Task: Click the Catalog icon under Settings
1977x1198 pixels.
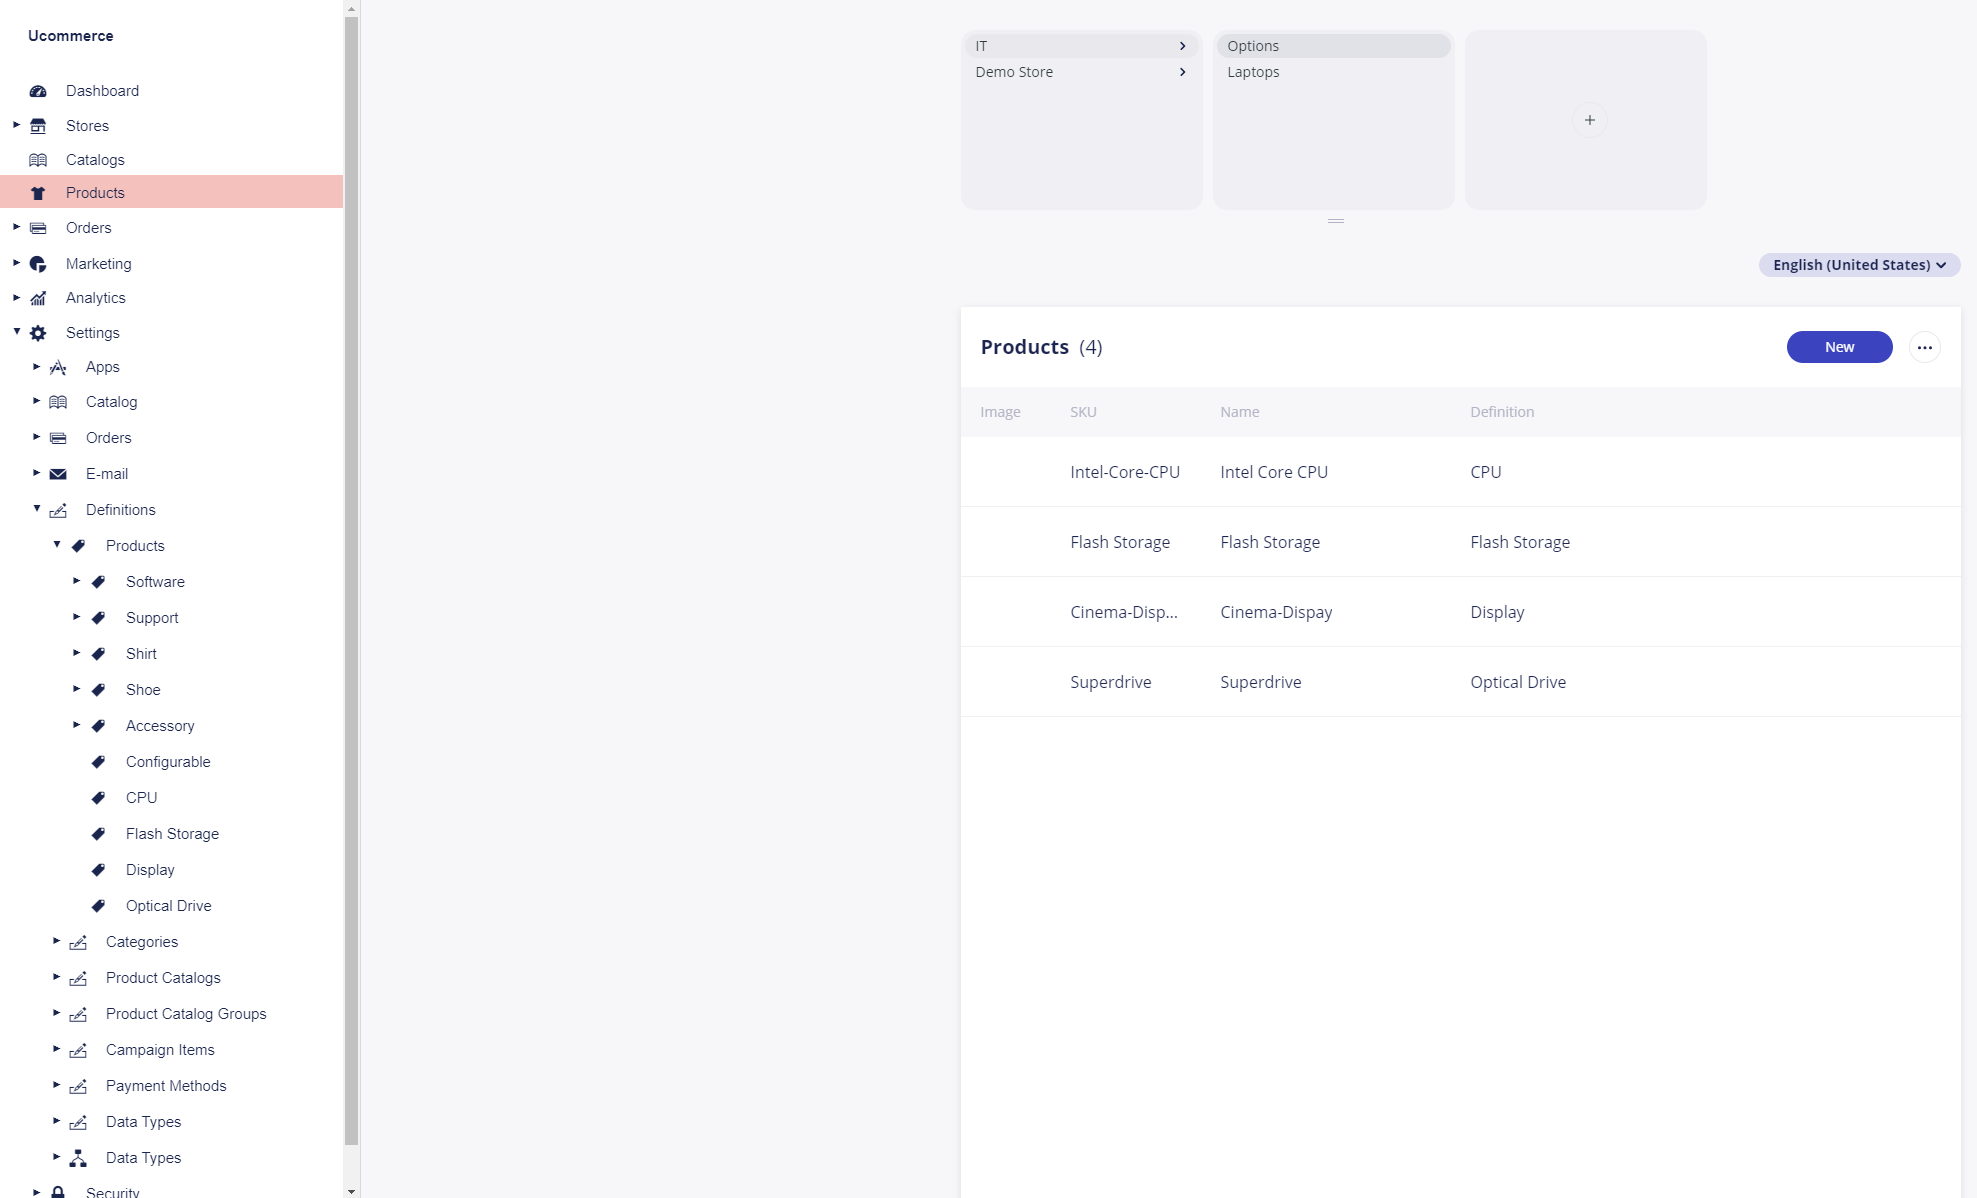Action: (x=58, y=402)
